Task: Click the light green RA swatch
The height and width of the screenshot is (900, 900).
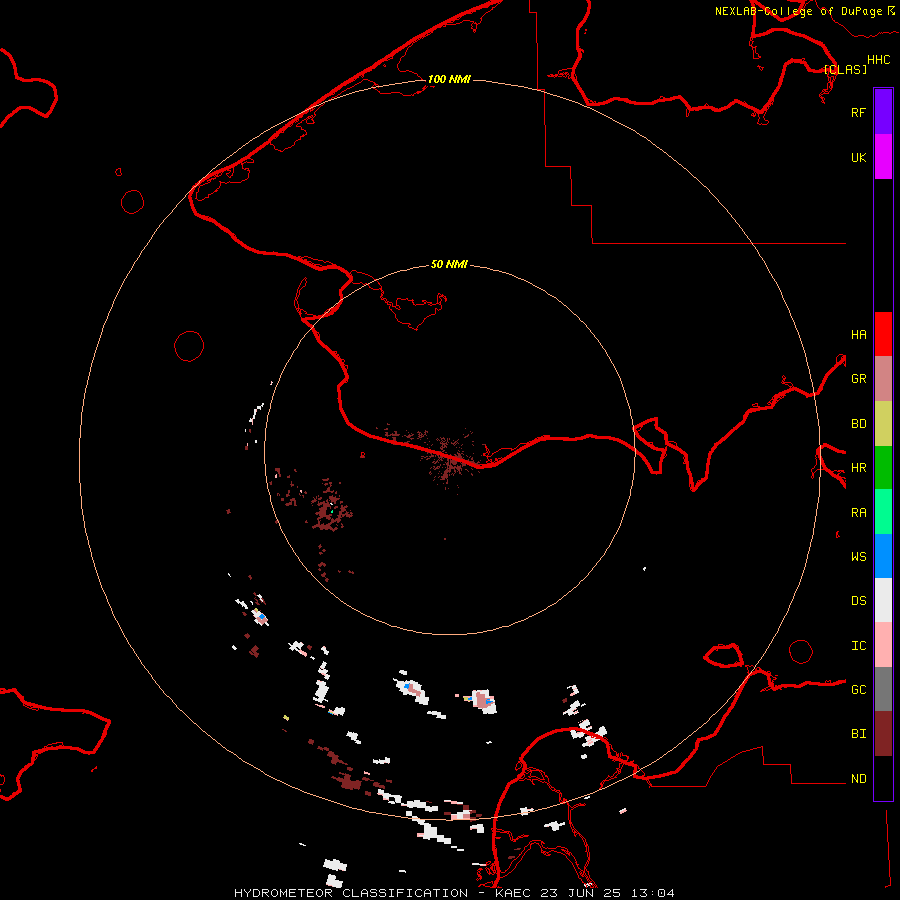Action: click(x=883, y=512)
